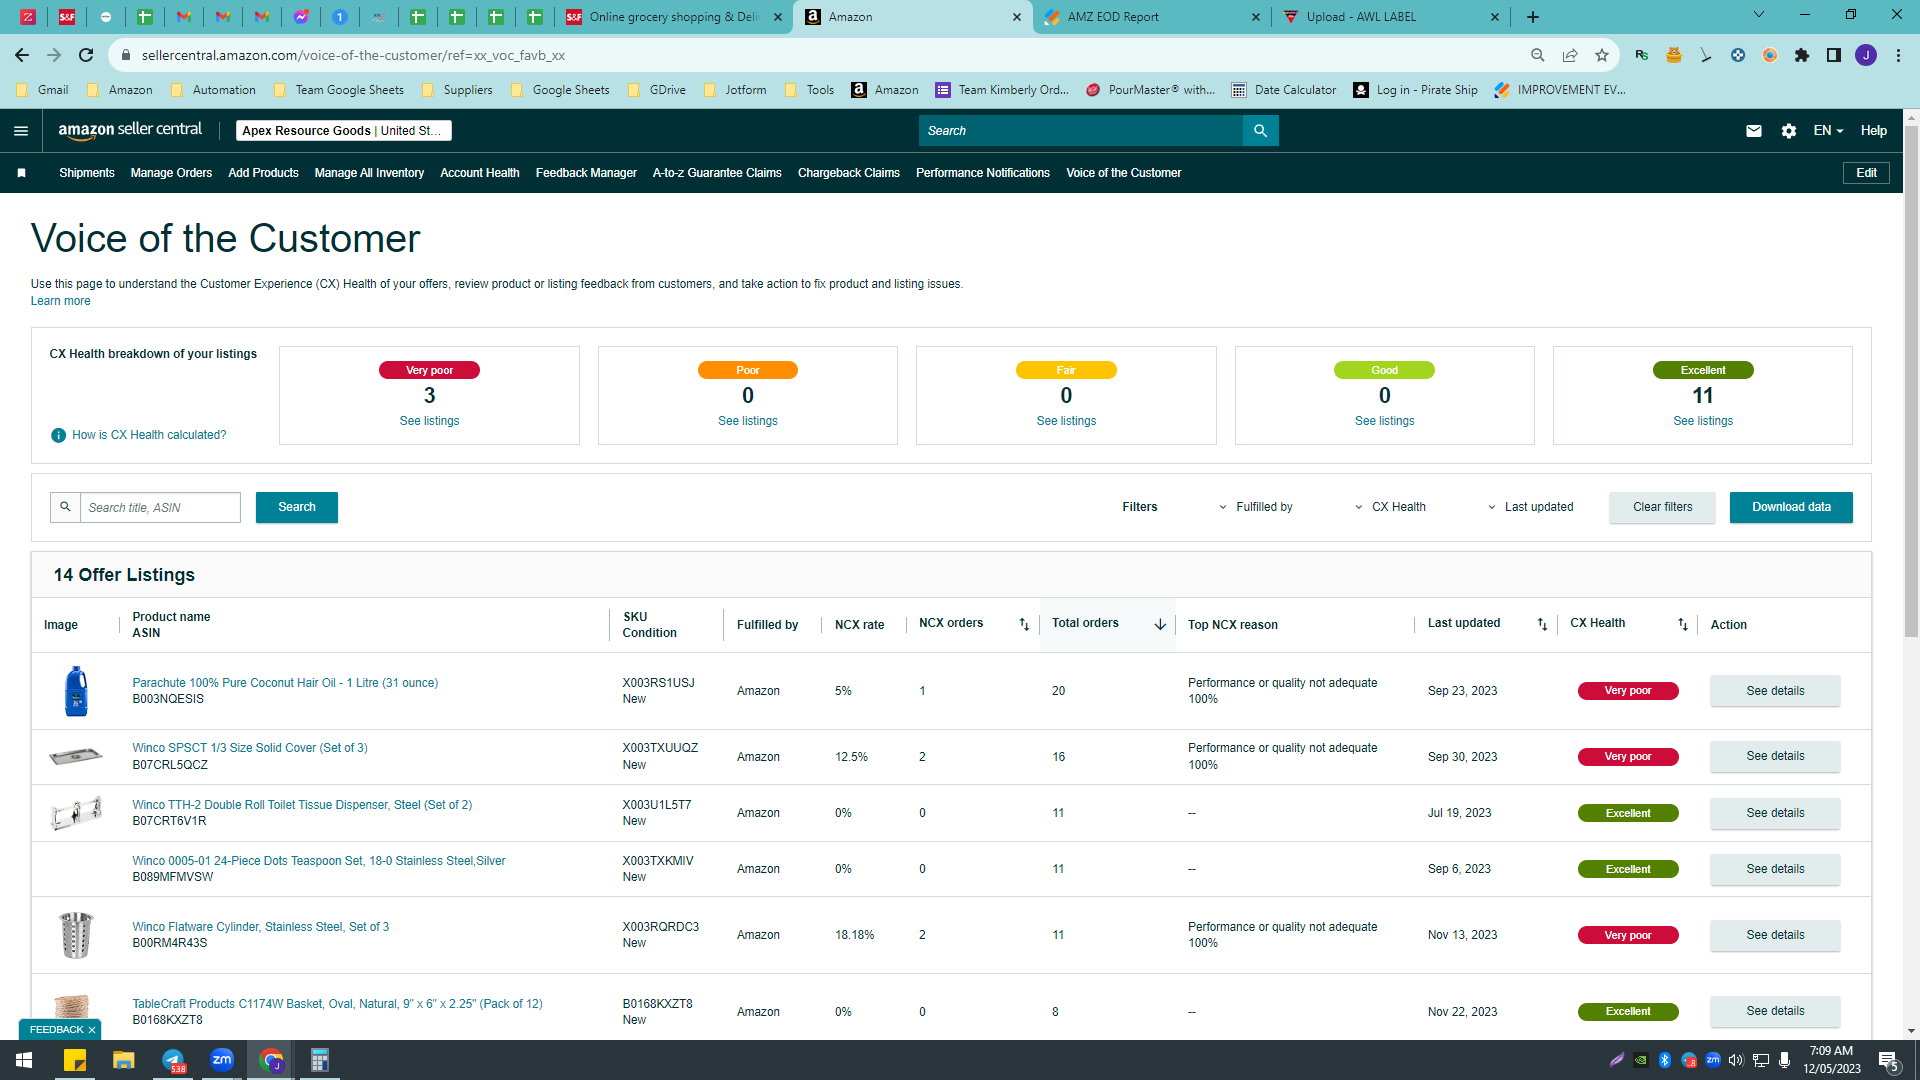This screenshot has width=1920, height=1080.
Task: Reload the page with the browser refresh icon
Action: point(86,55)
